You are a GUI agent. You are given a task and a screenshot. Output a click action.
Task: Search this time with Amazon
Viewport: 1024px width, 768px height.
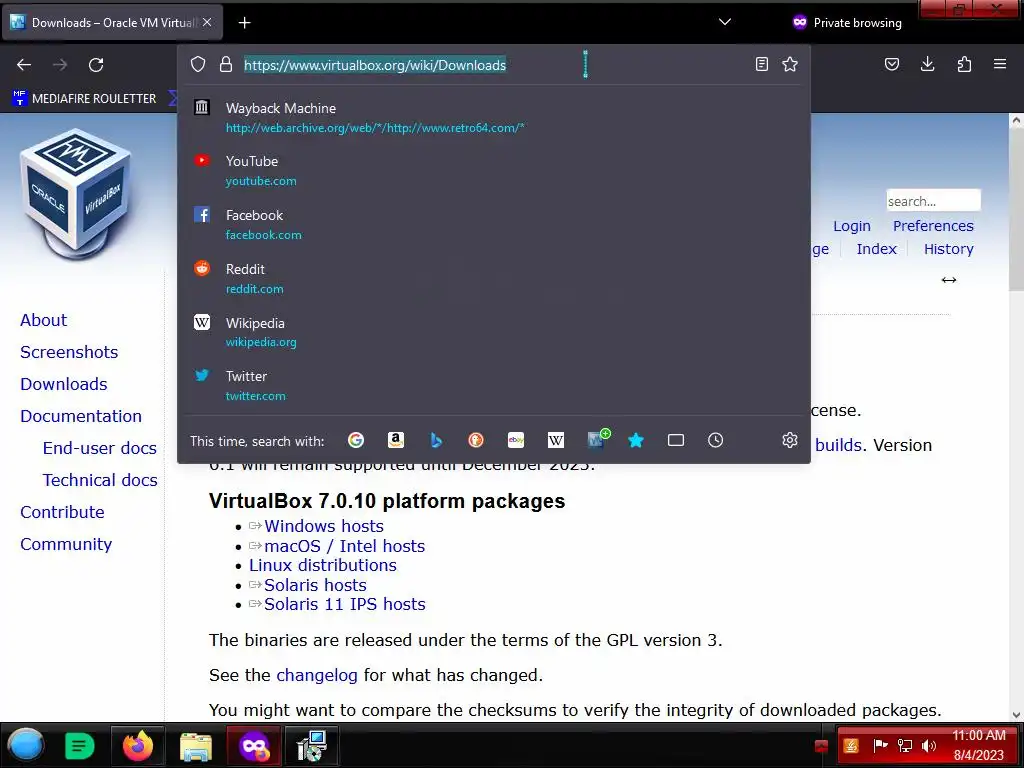(x=396, y=440)
